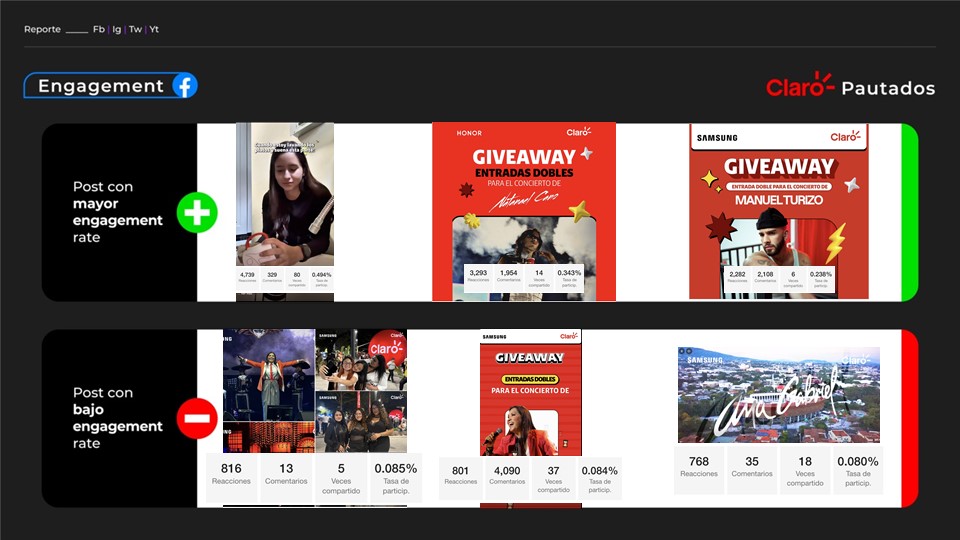Click the Post con mayor engagement rate label

[x=118, y=212]
